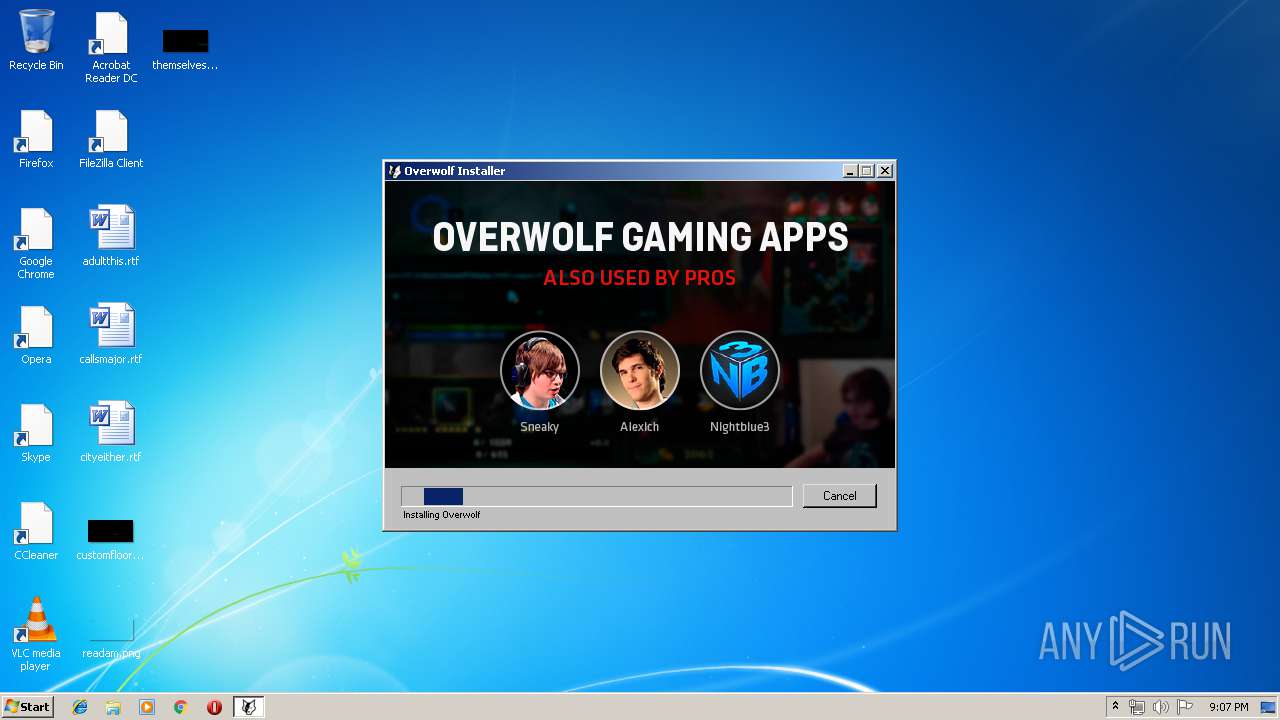Click the Sneaky pro avatar
This screenshot has height=720, width=1280.
click(x=540, y=370)
